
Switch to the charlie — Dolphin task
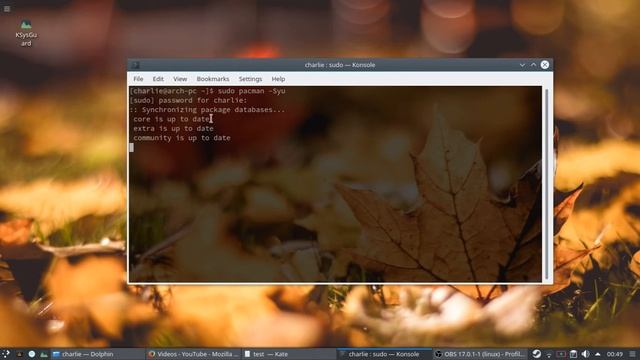[x=97, y=354]
